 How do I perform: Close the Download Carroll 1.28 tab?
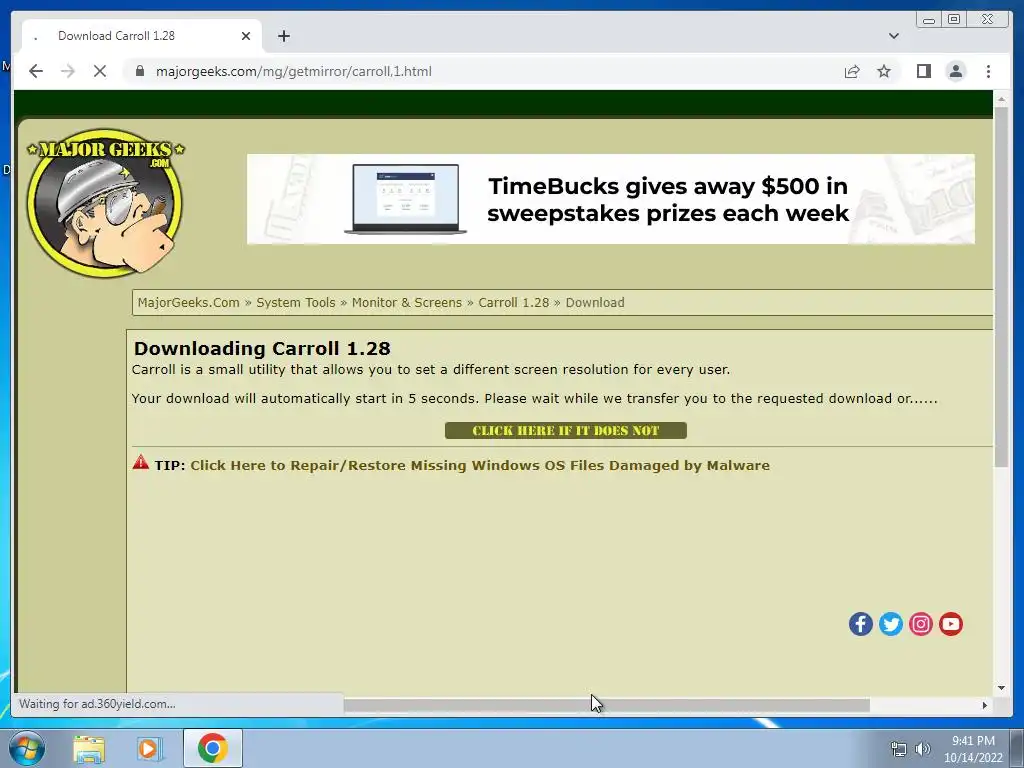coord(246,36)
